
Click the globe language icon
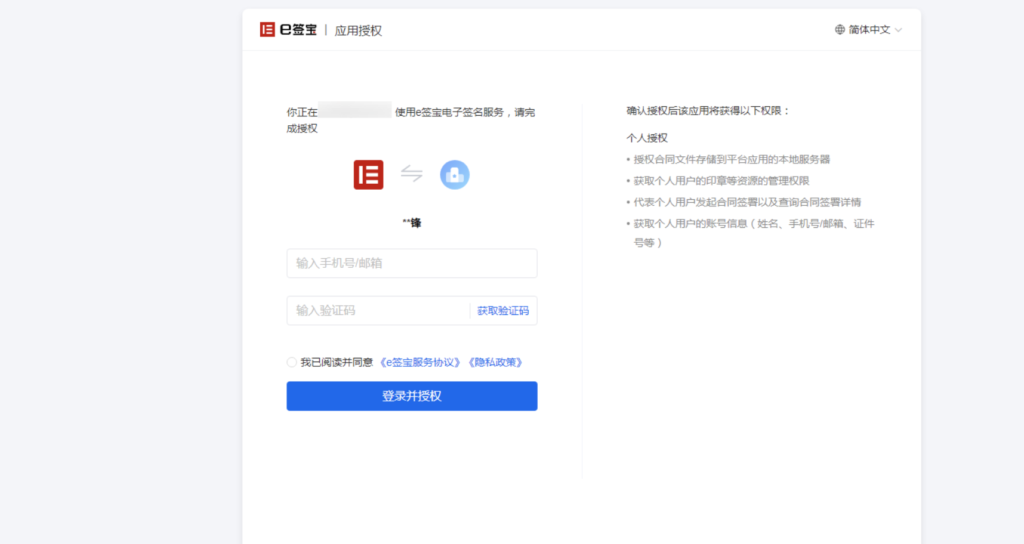point(840,30)
